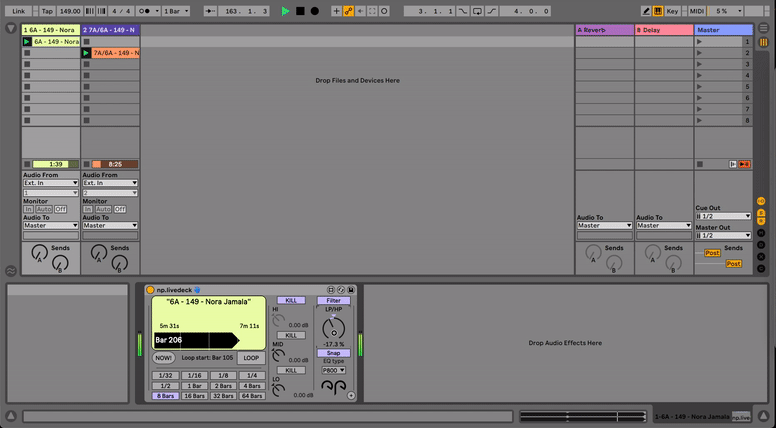Toggle the Master Send A Post button
This screenshot has width=776, height=428.
pyautogui.click(x=712, y=253)
